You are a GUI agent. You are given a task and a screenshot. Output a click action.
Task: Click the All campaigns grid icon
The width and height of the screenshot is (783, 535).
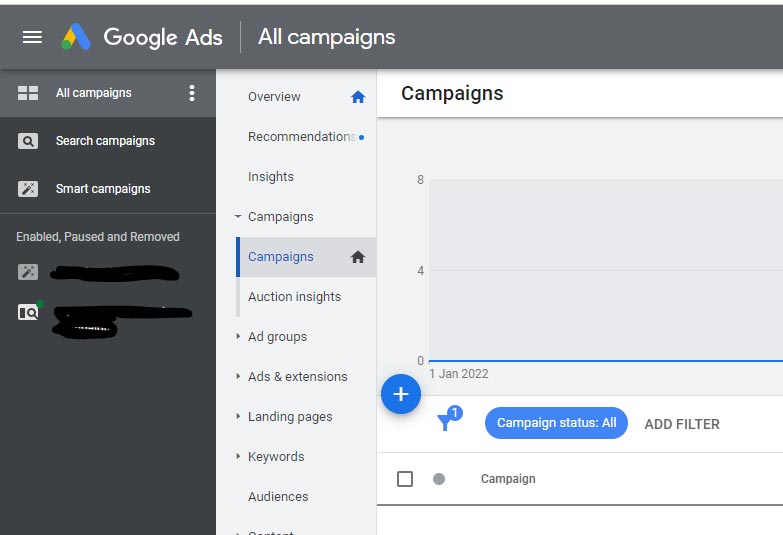(x=28, y=93)
